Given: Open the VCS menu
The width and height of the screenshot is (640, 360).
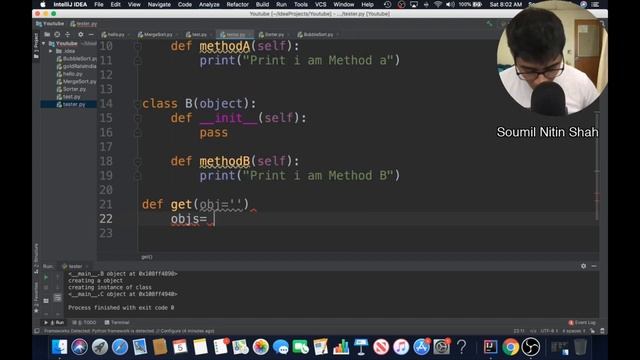Looking at the screenshot, I should point(320,4).
